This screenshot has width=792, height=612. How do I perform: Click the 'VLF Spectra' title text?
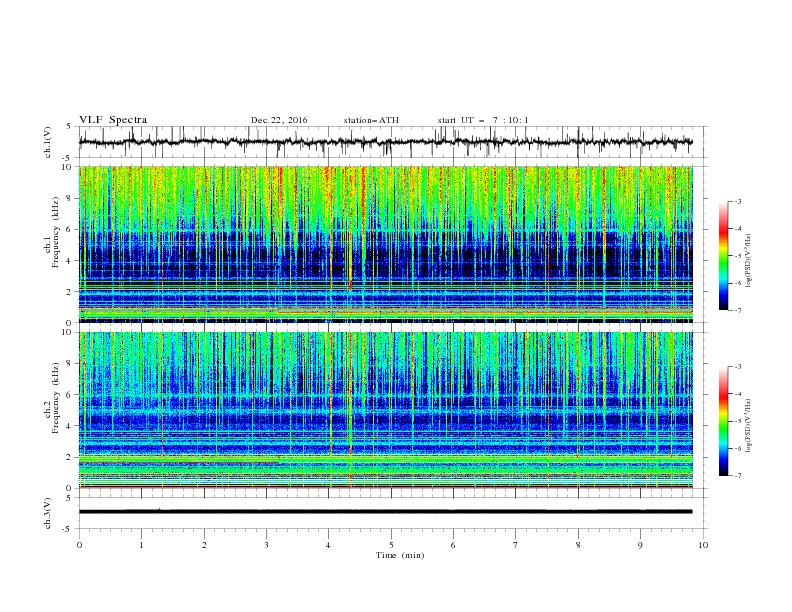click(x=113, y=120)
